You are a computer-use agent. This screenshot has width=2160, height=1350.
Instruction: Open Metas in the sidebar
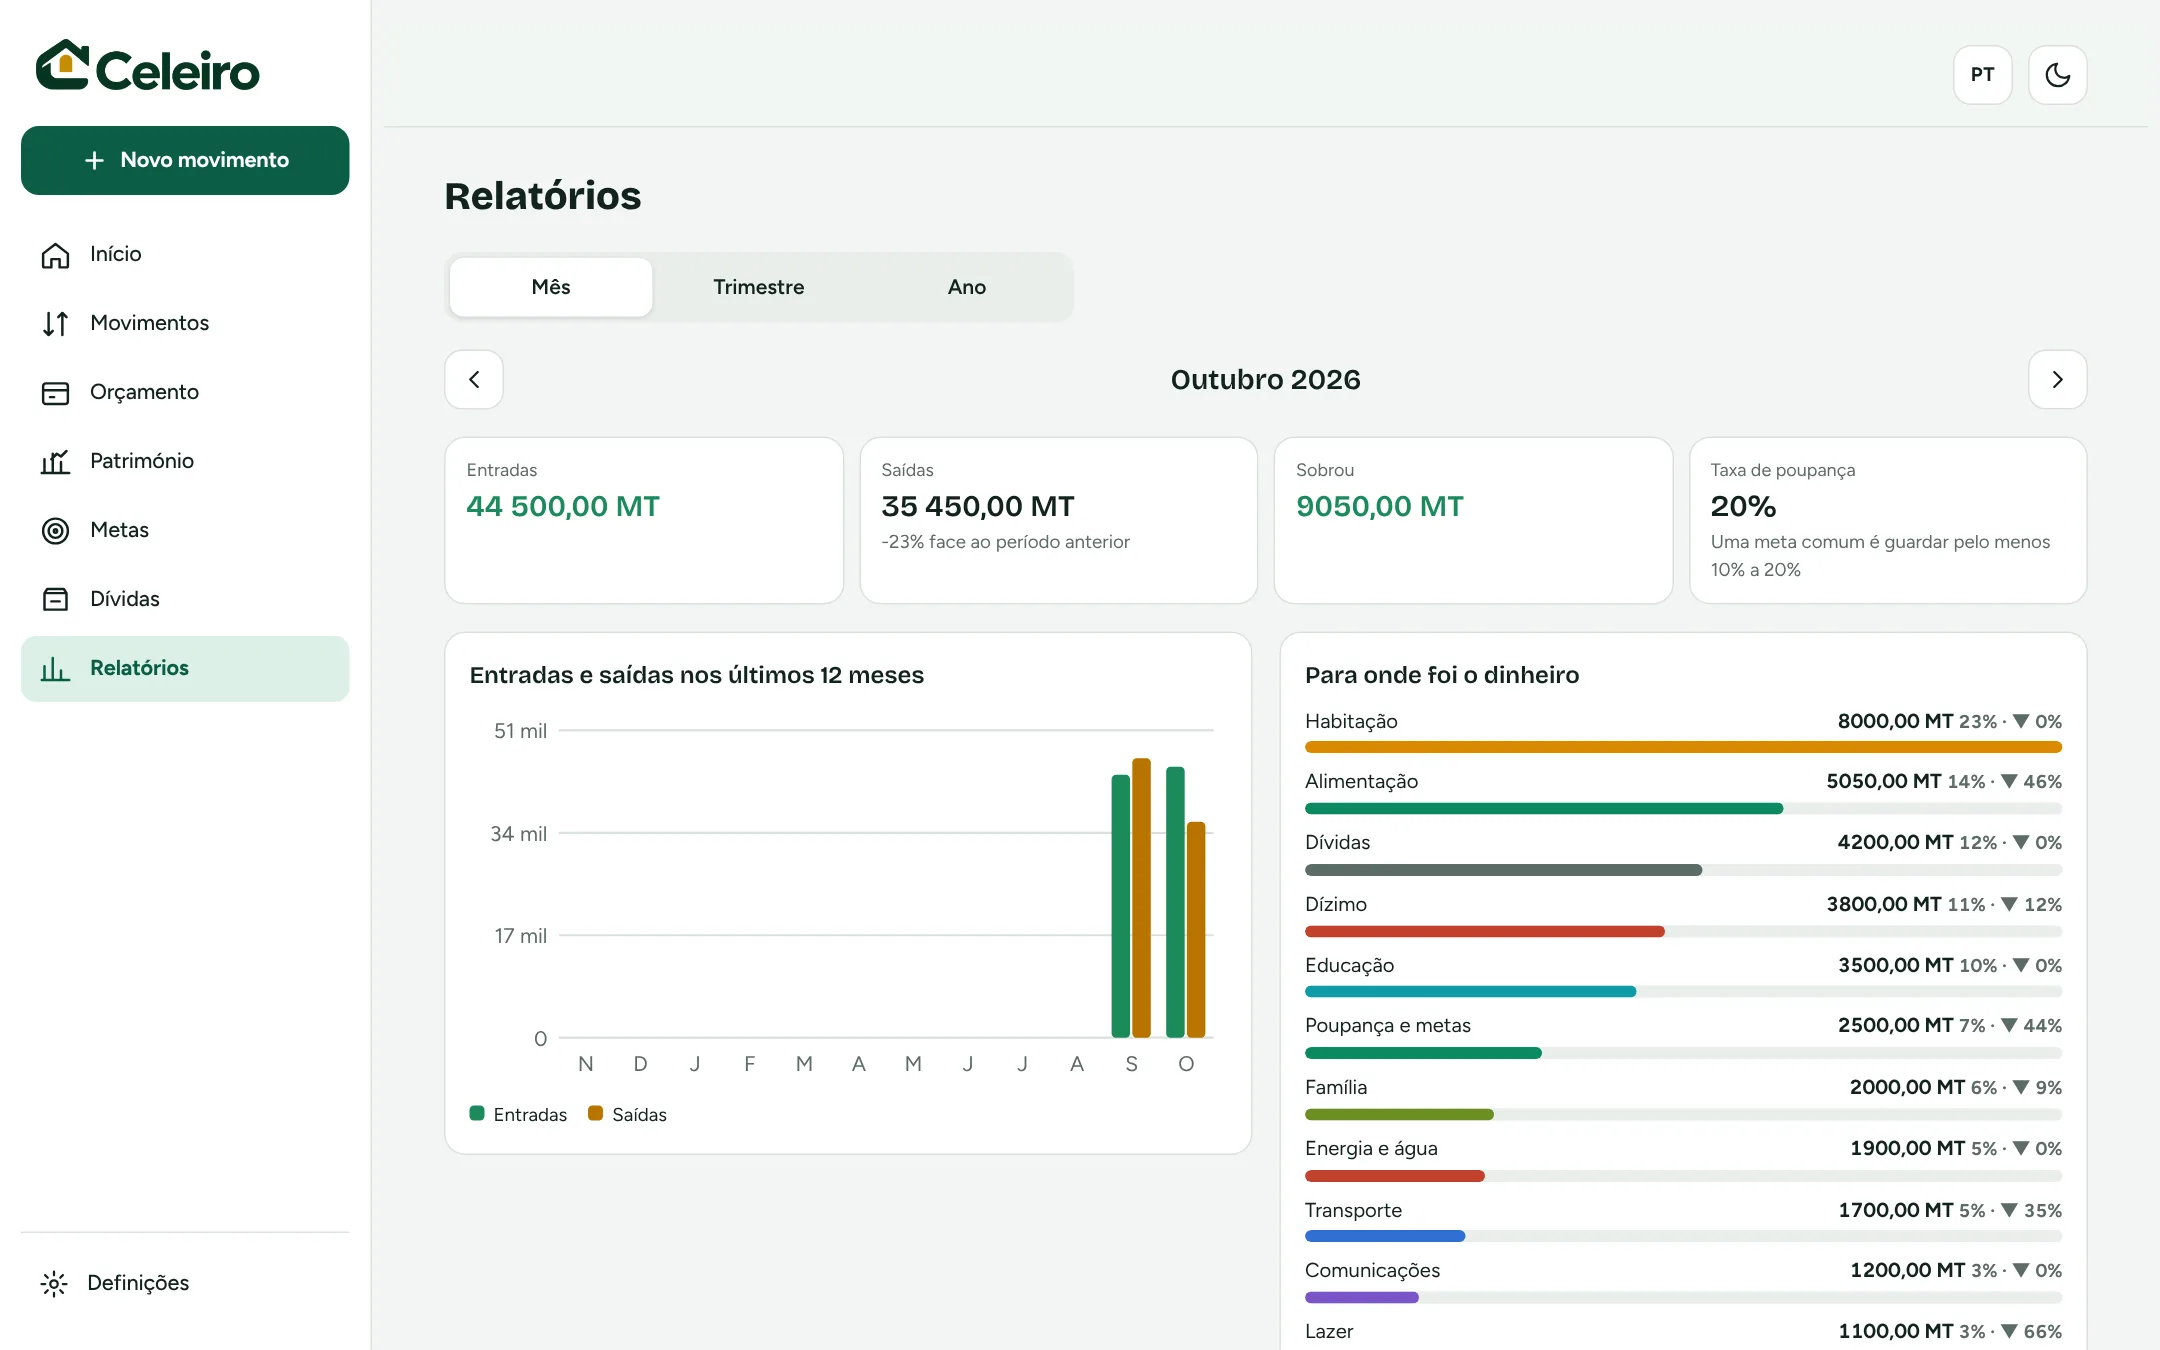185,531
